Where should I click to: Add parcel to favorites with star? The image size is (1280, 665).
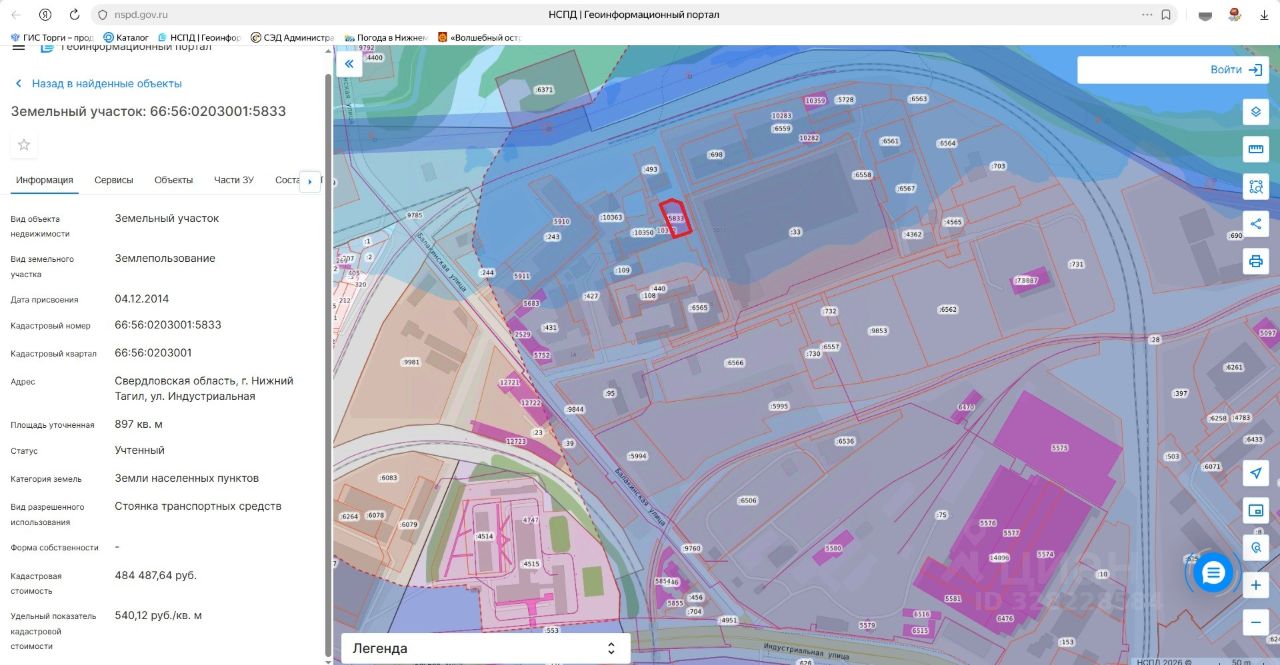click(x=24, y=145)
